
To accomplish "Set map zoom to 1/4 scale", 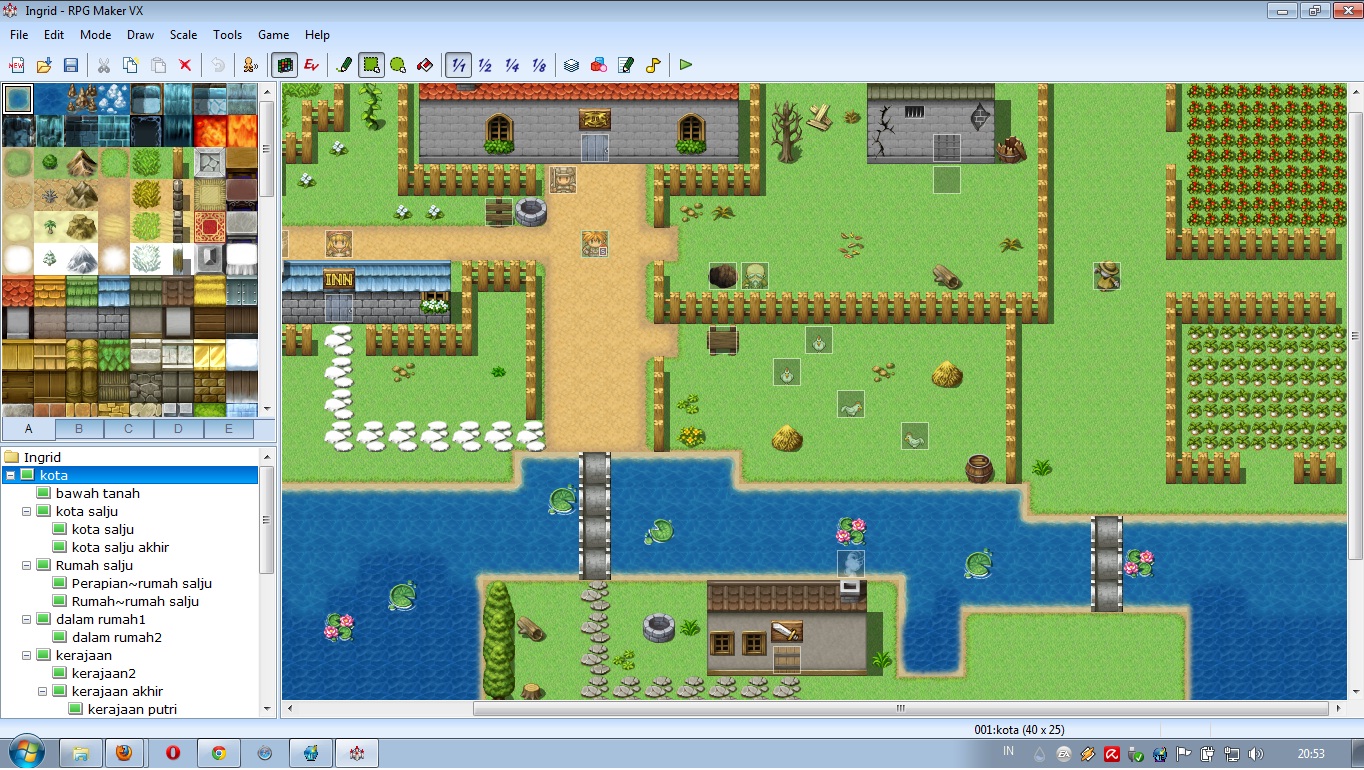I will 512,65.
